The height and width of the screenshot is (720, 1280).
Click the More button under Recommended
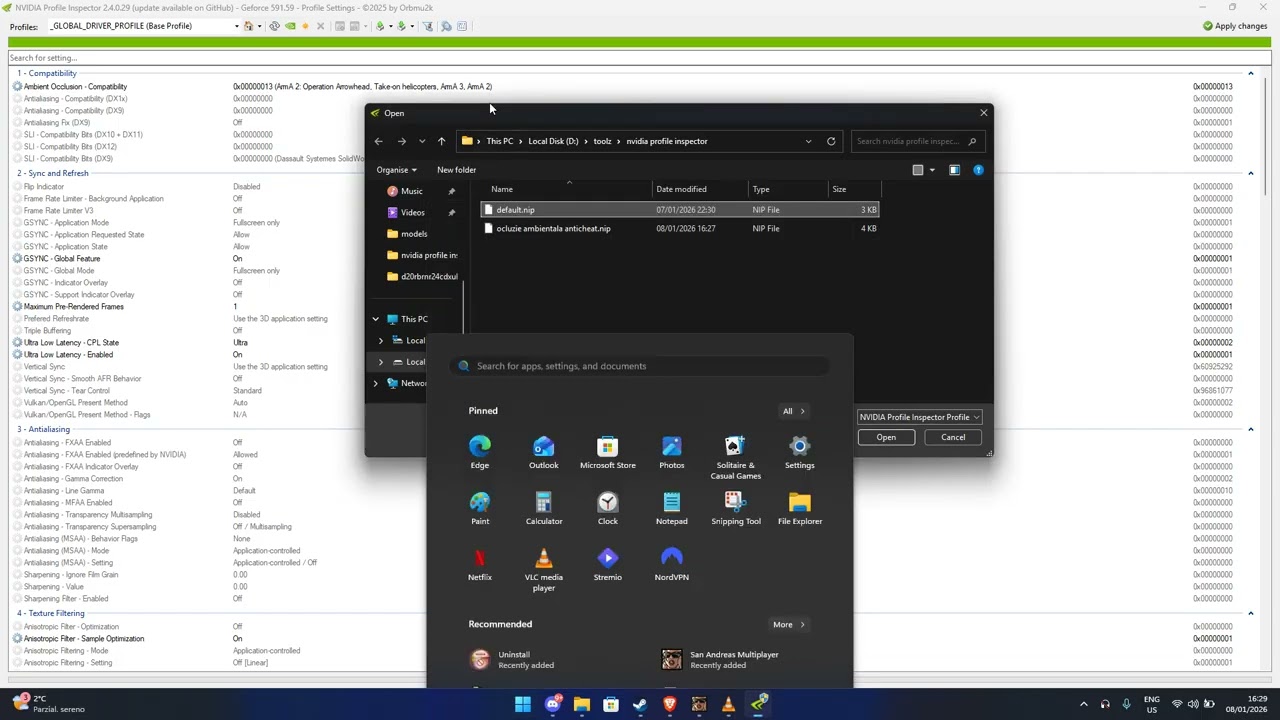click(788, 625)
